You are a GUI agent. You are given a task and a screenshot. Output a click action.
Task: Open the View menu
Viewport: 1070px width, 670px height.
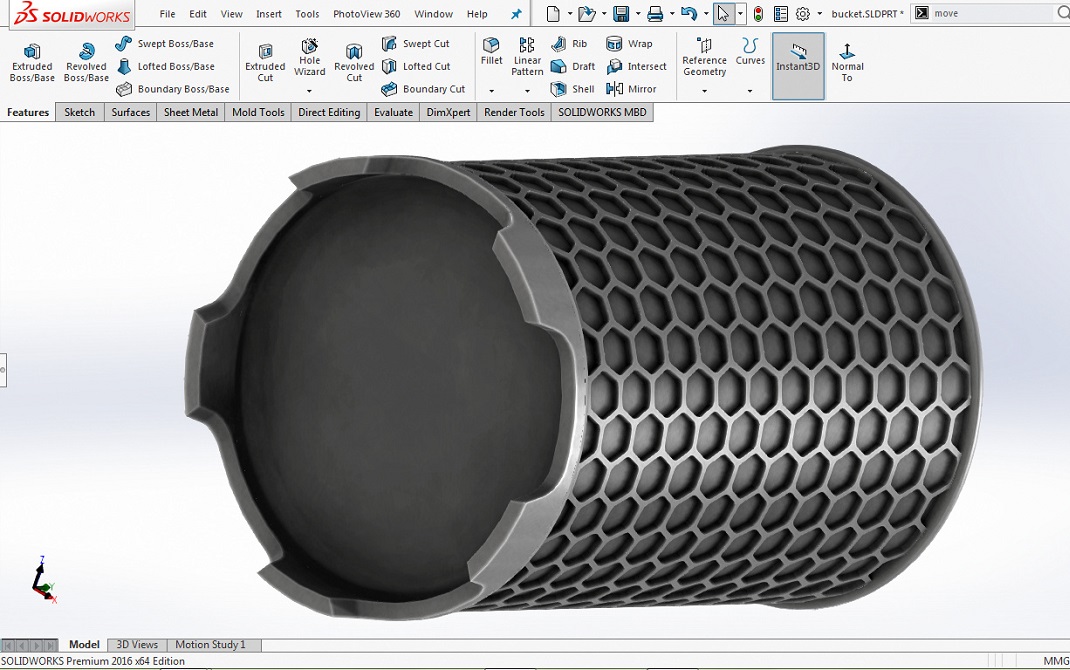(x=231, y=14)
